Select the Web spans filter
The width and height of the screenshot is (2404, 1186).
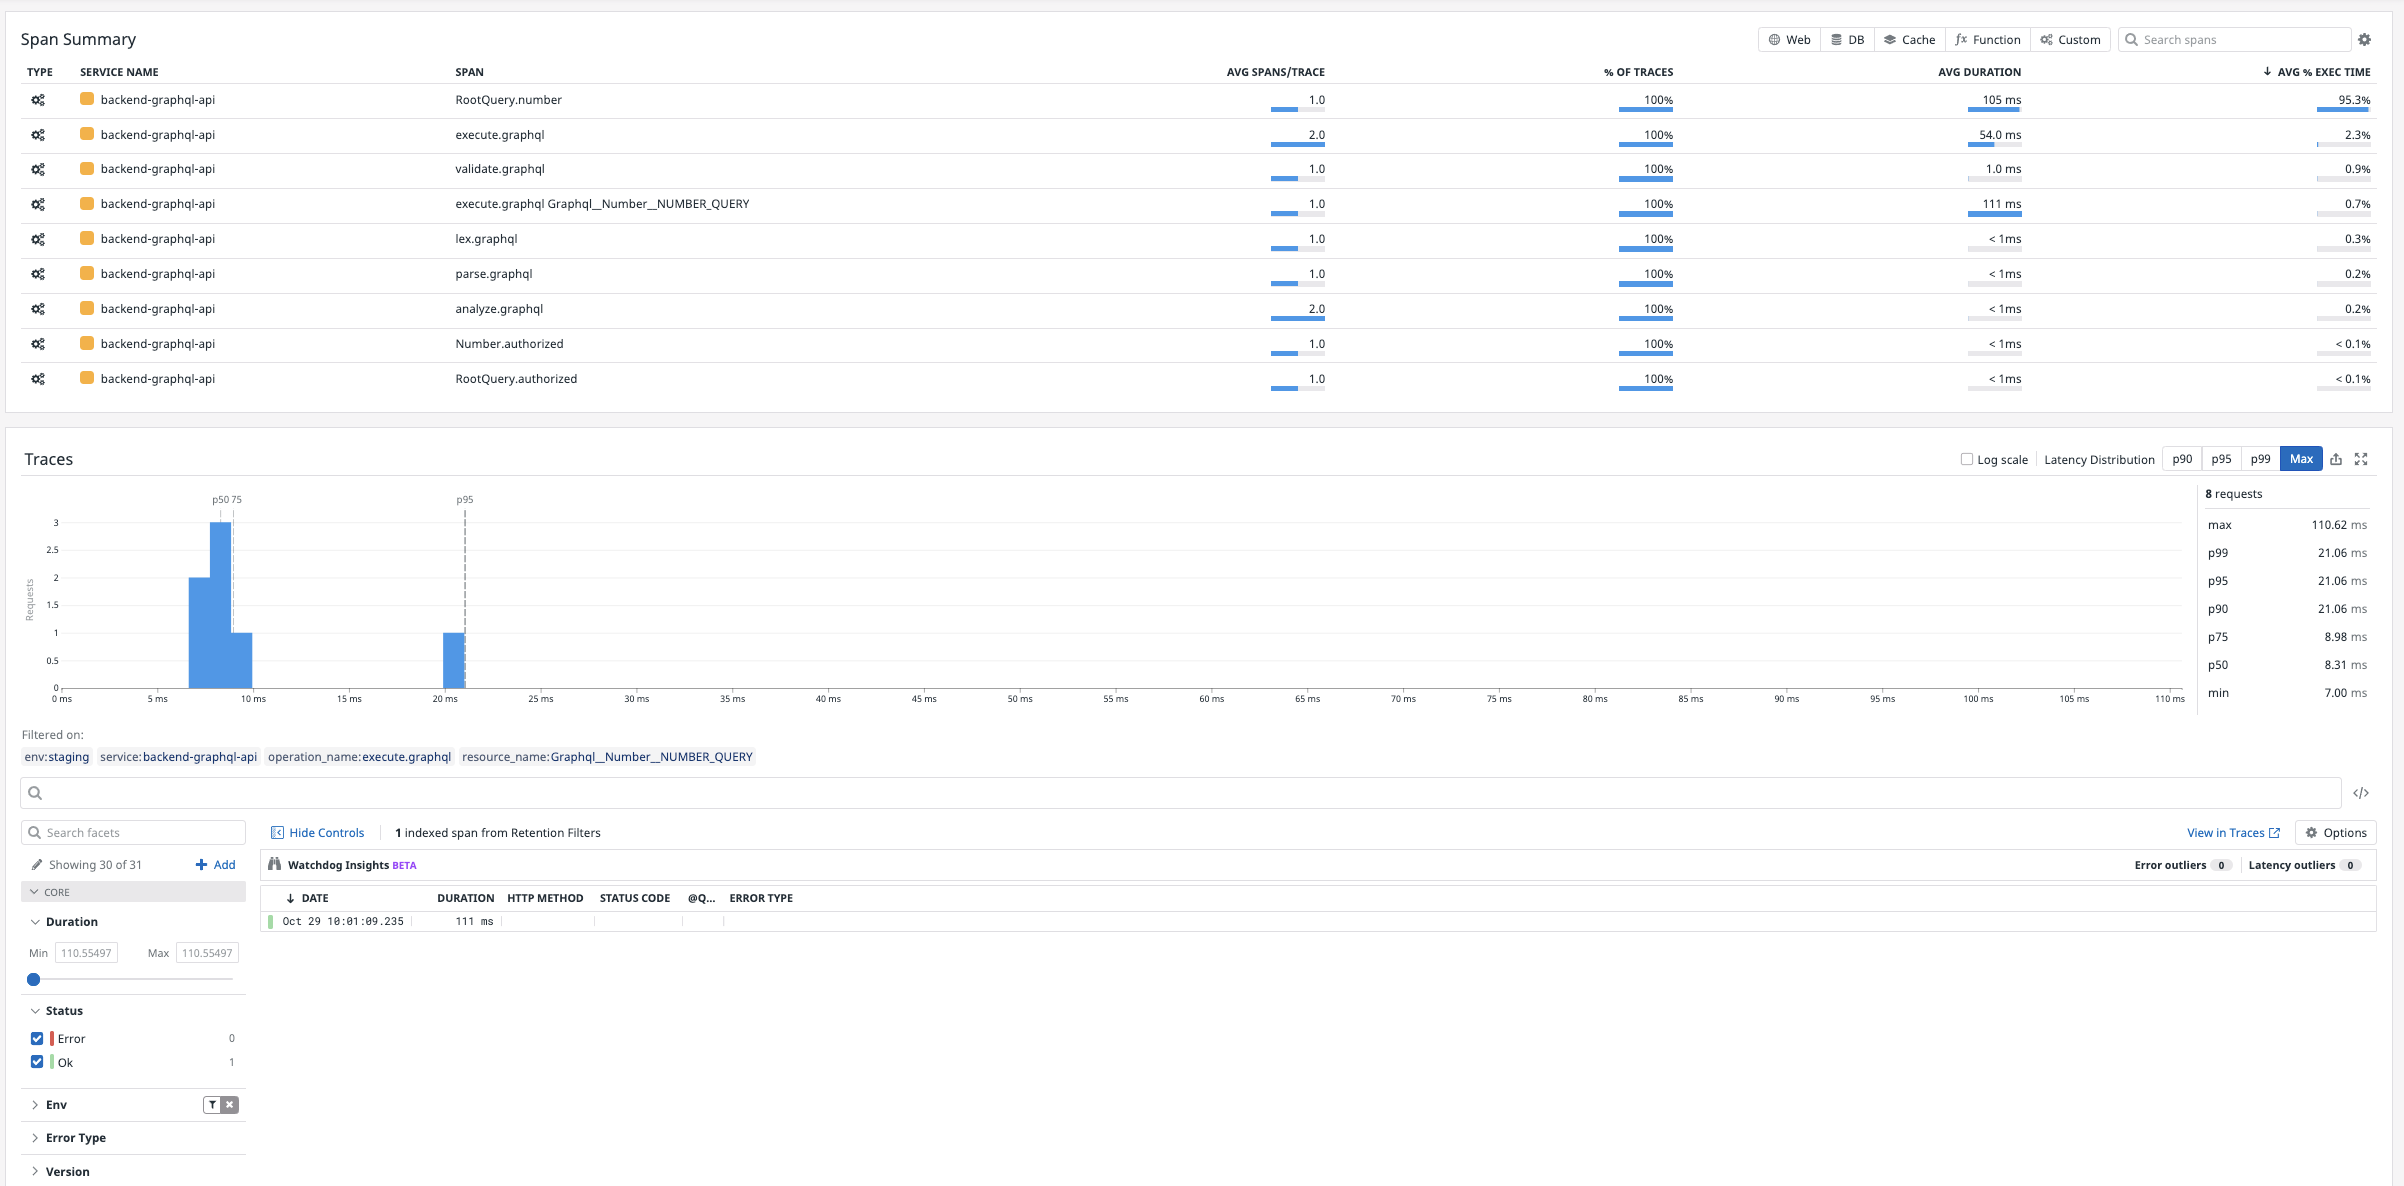click(x=1789, y=39)
